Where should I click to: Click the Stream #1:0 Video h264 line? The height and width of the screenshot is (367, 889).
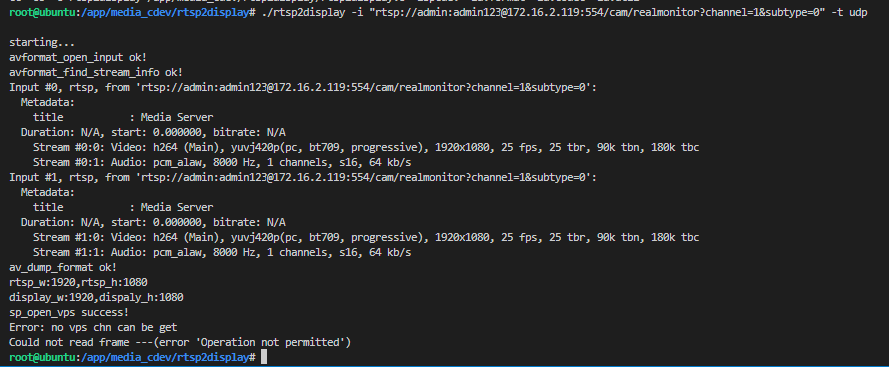point(366,237)
